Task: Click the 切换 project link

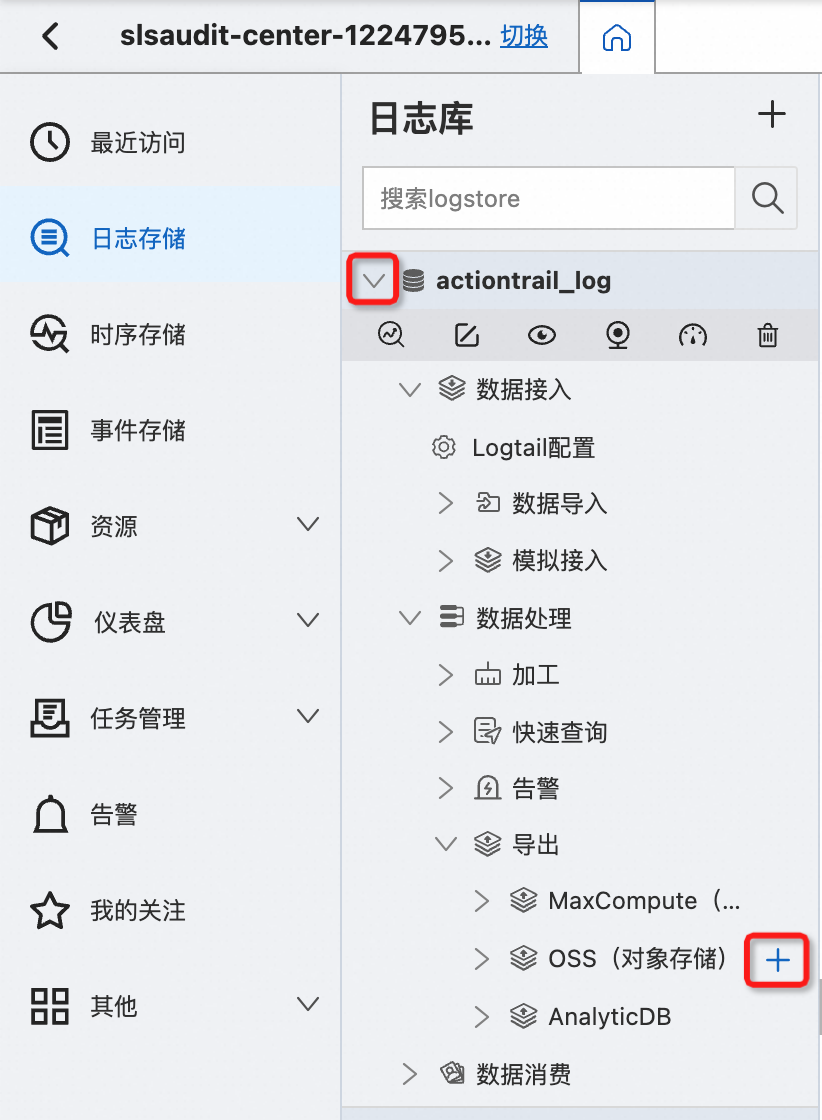Action: pyautogui.click(x=524, y=36)
